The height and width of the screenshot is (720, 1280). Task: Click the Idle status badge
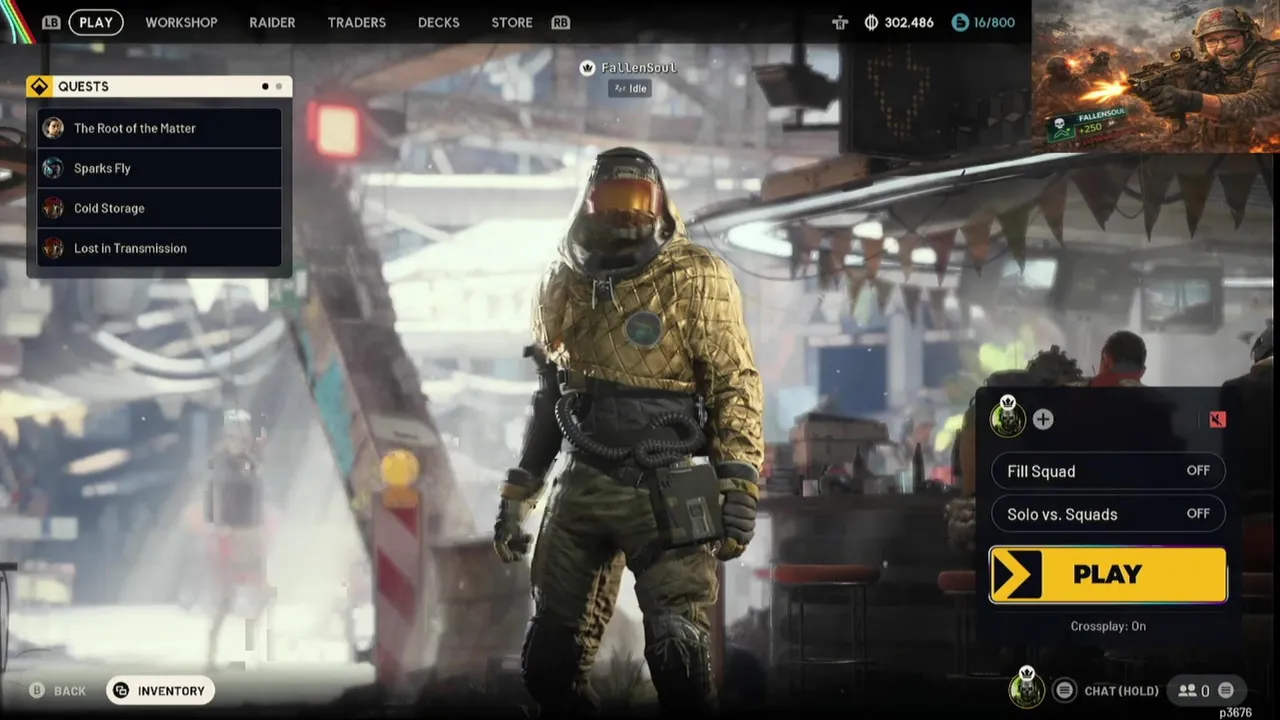click(630, 88)
